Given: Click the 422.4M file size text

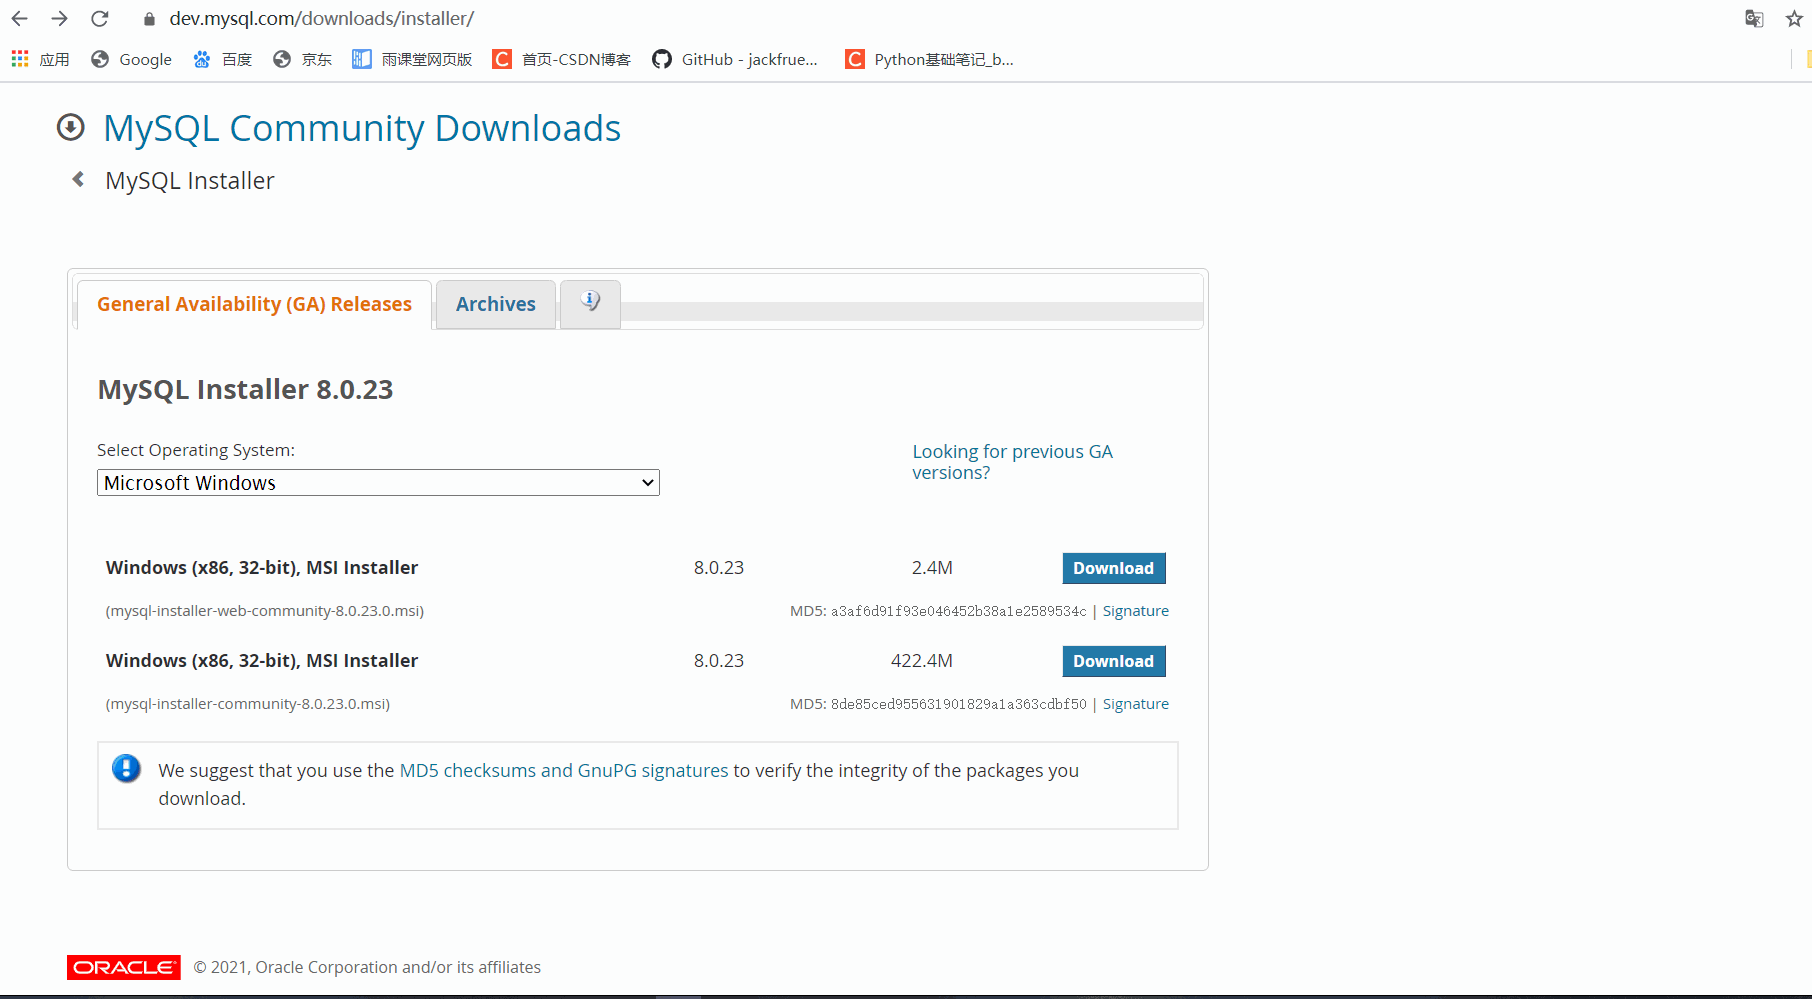Looking at the screenshot, I should coord(922,661).
